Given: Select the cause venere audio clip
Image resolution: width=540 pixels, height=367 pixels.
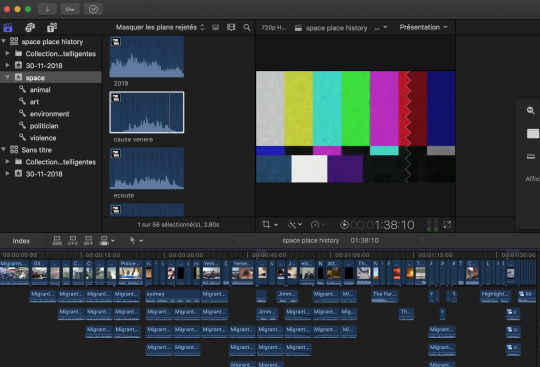Looking at the screenshot, I should (147, 112).
